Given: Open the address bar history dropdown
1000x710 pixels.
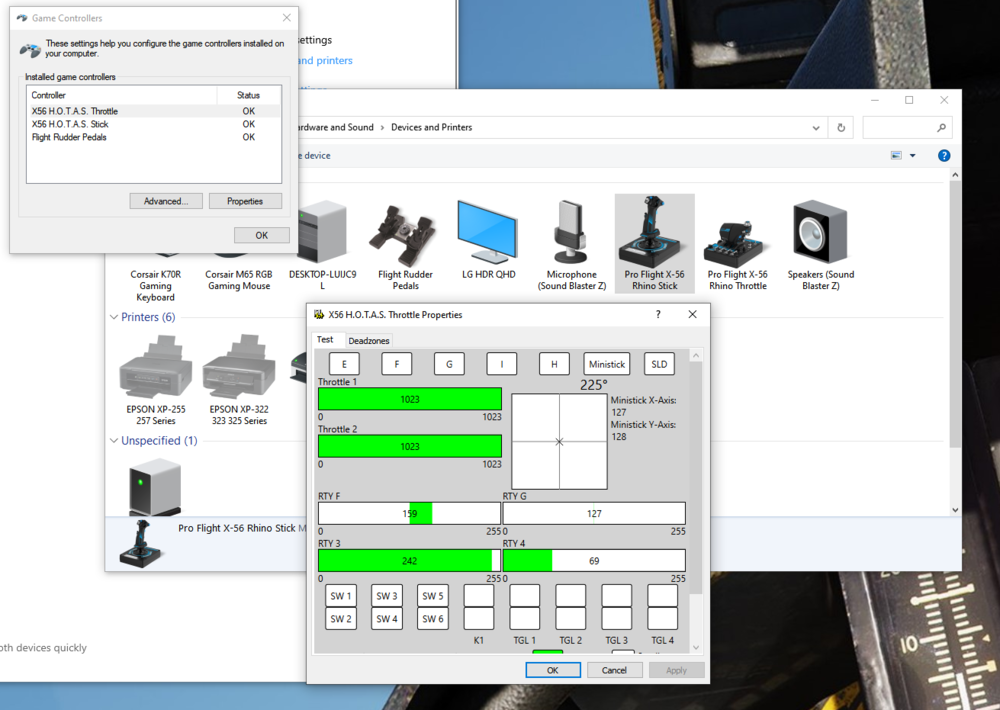Looking at the screenshot, I should click(x=817, y=128).
